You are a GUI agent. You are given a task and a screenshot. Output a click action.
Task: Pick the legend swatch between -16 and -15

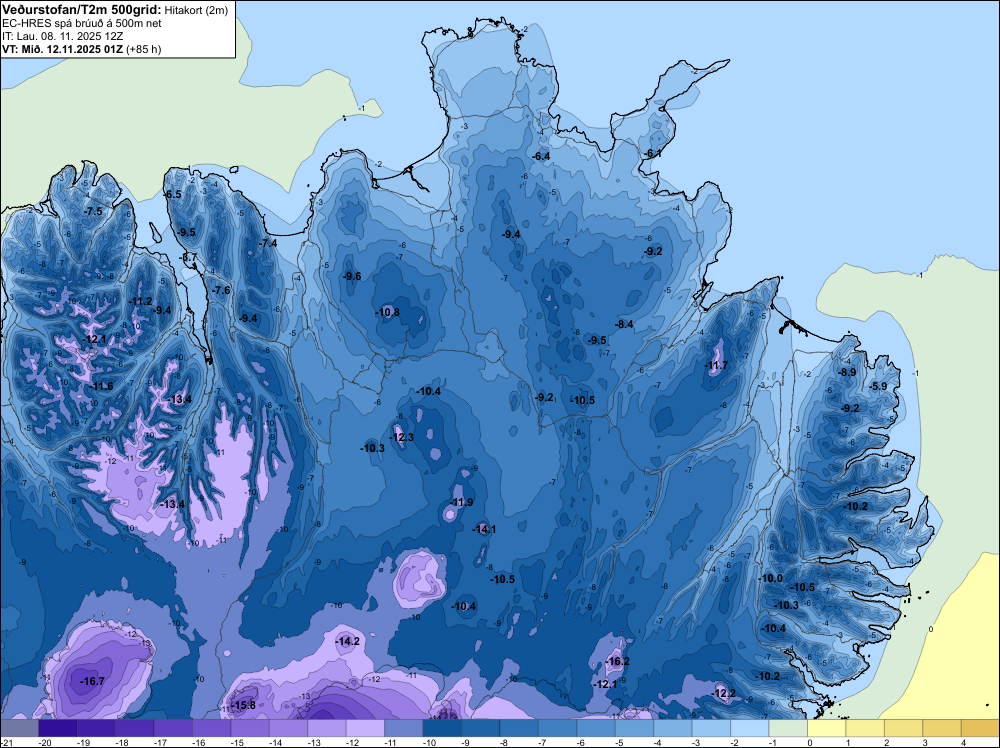point(211,728)
